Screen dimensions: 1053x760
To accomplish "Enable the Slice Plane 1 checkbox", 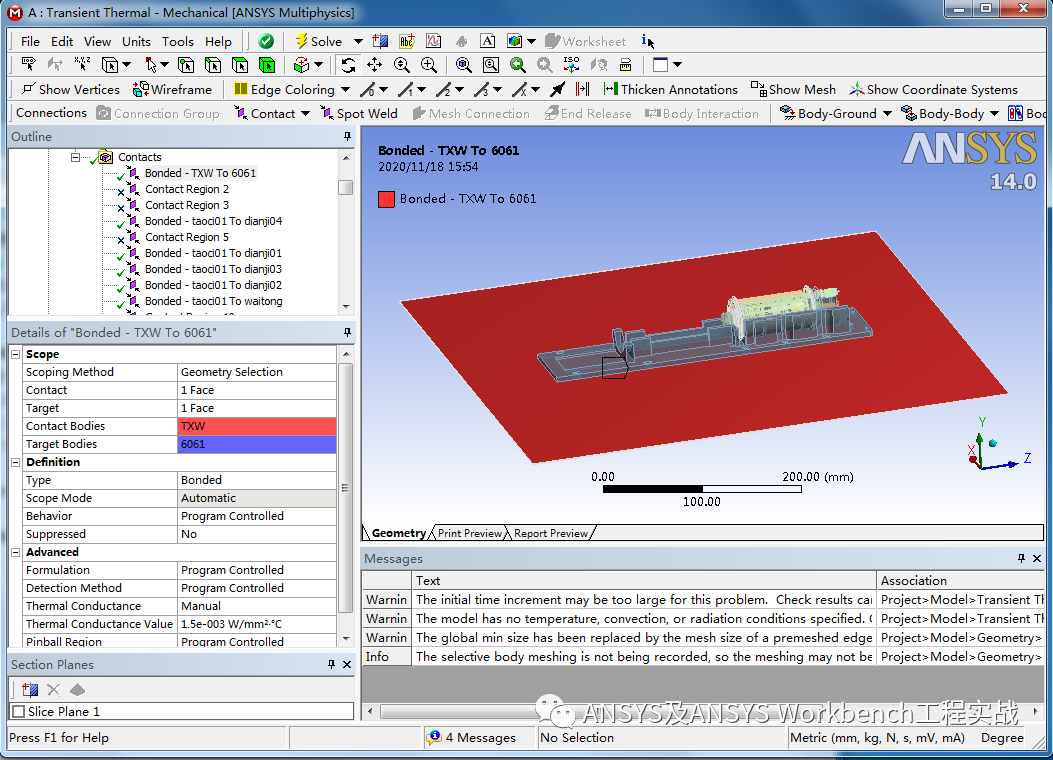I will [19, 712].
